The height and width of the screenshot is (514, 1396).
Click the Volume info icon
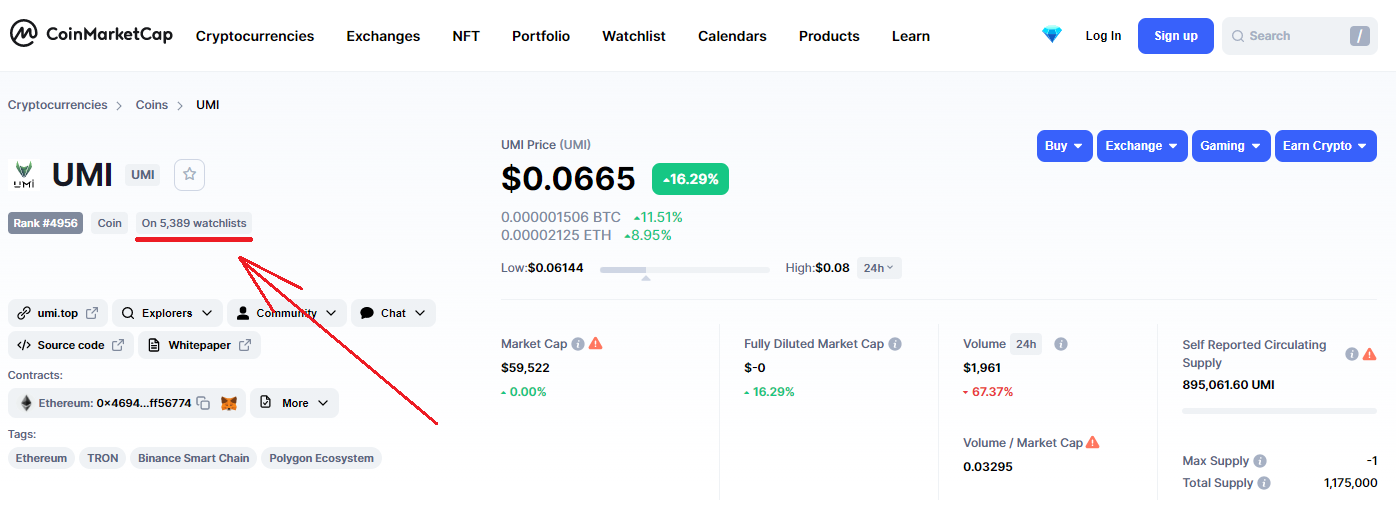click(1061, 344)
